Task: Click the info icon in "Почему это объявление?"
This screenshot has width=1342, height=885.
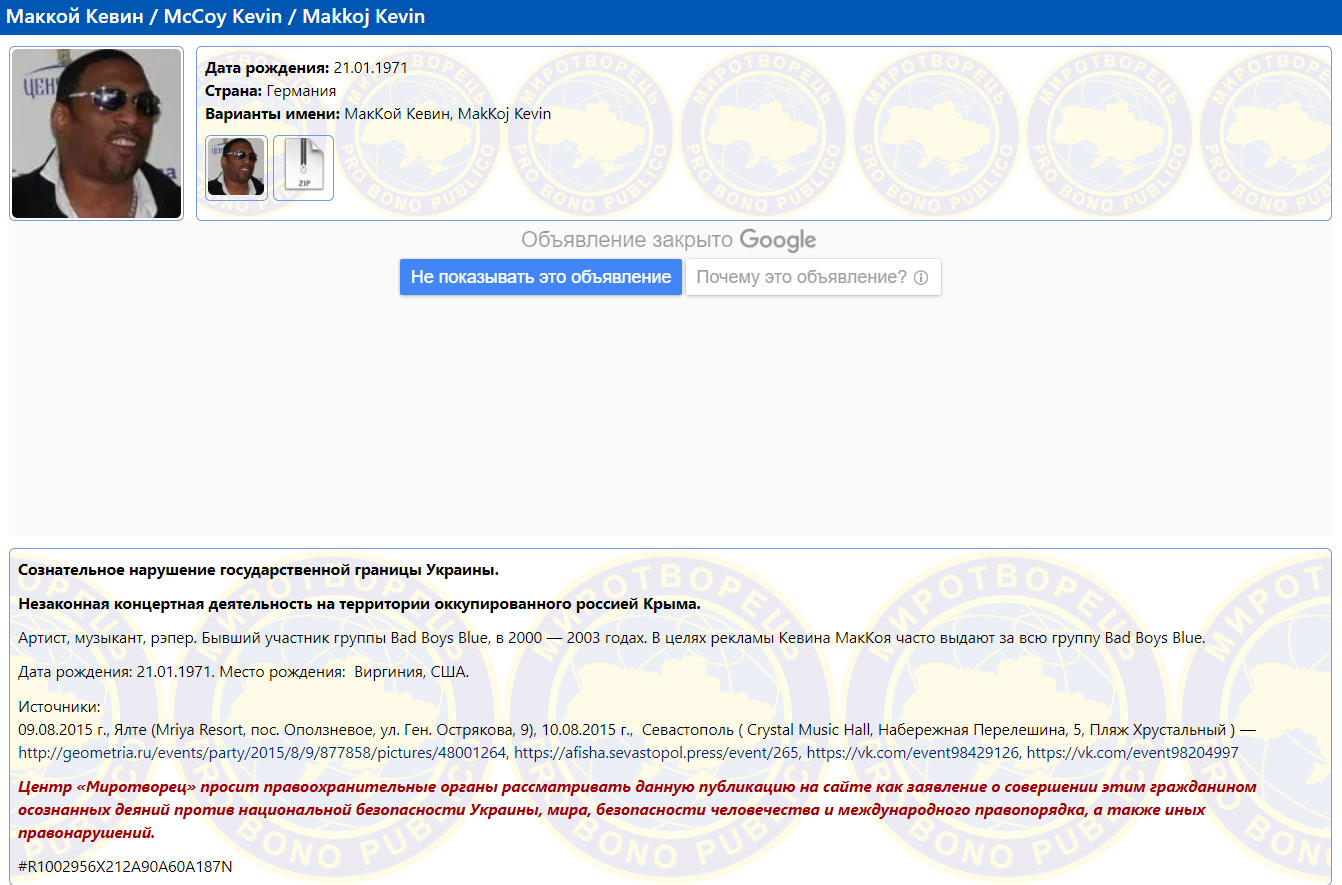Action: click(921, 278)
